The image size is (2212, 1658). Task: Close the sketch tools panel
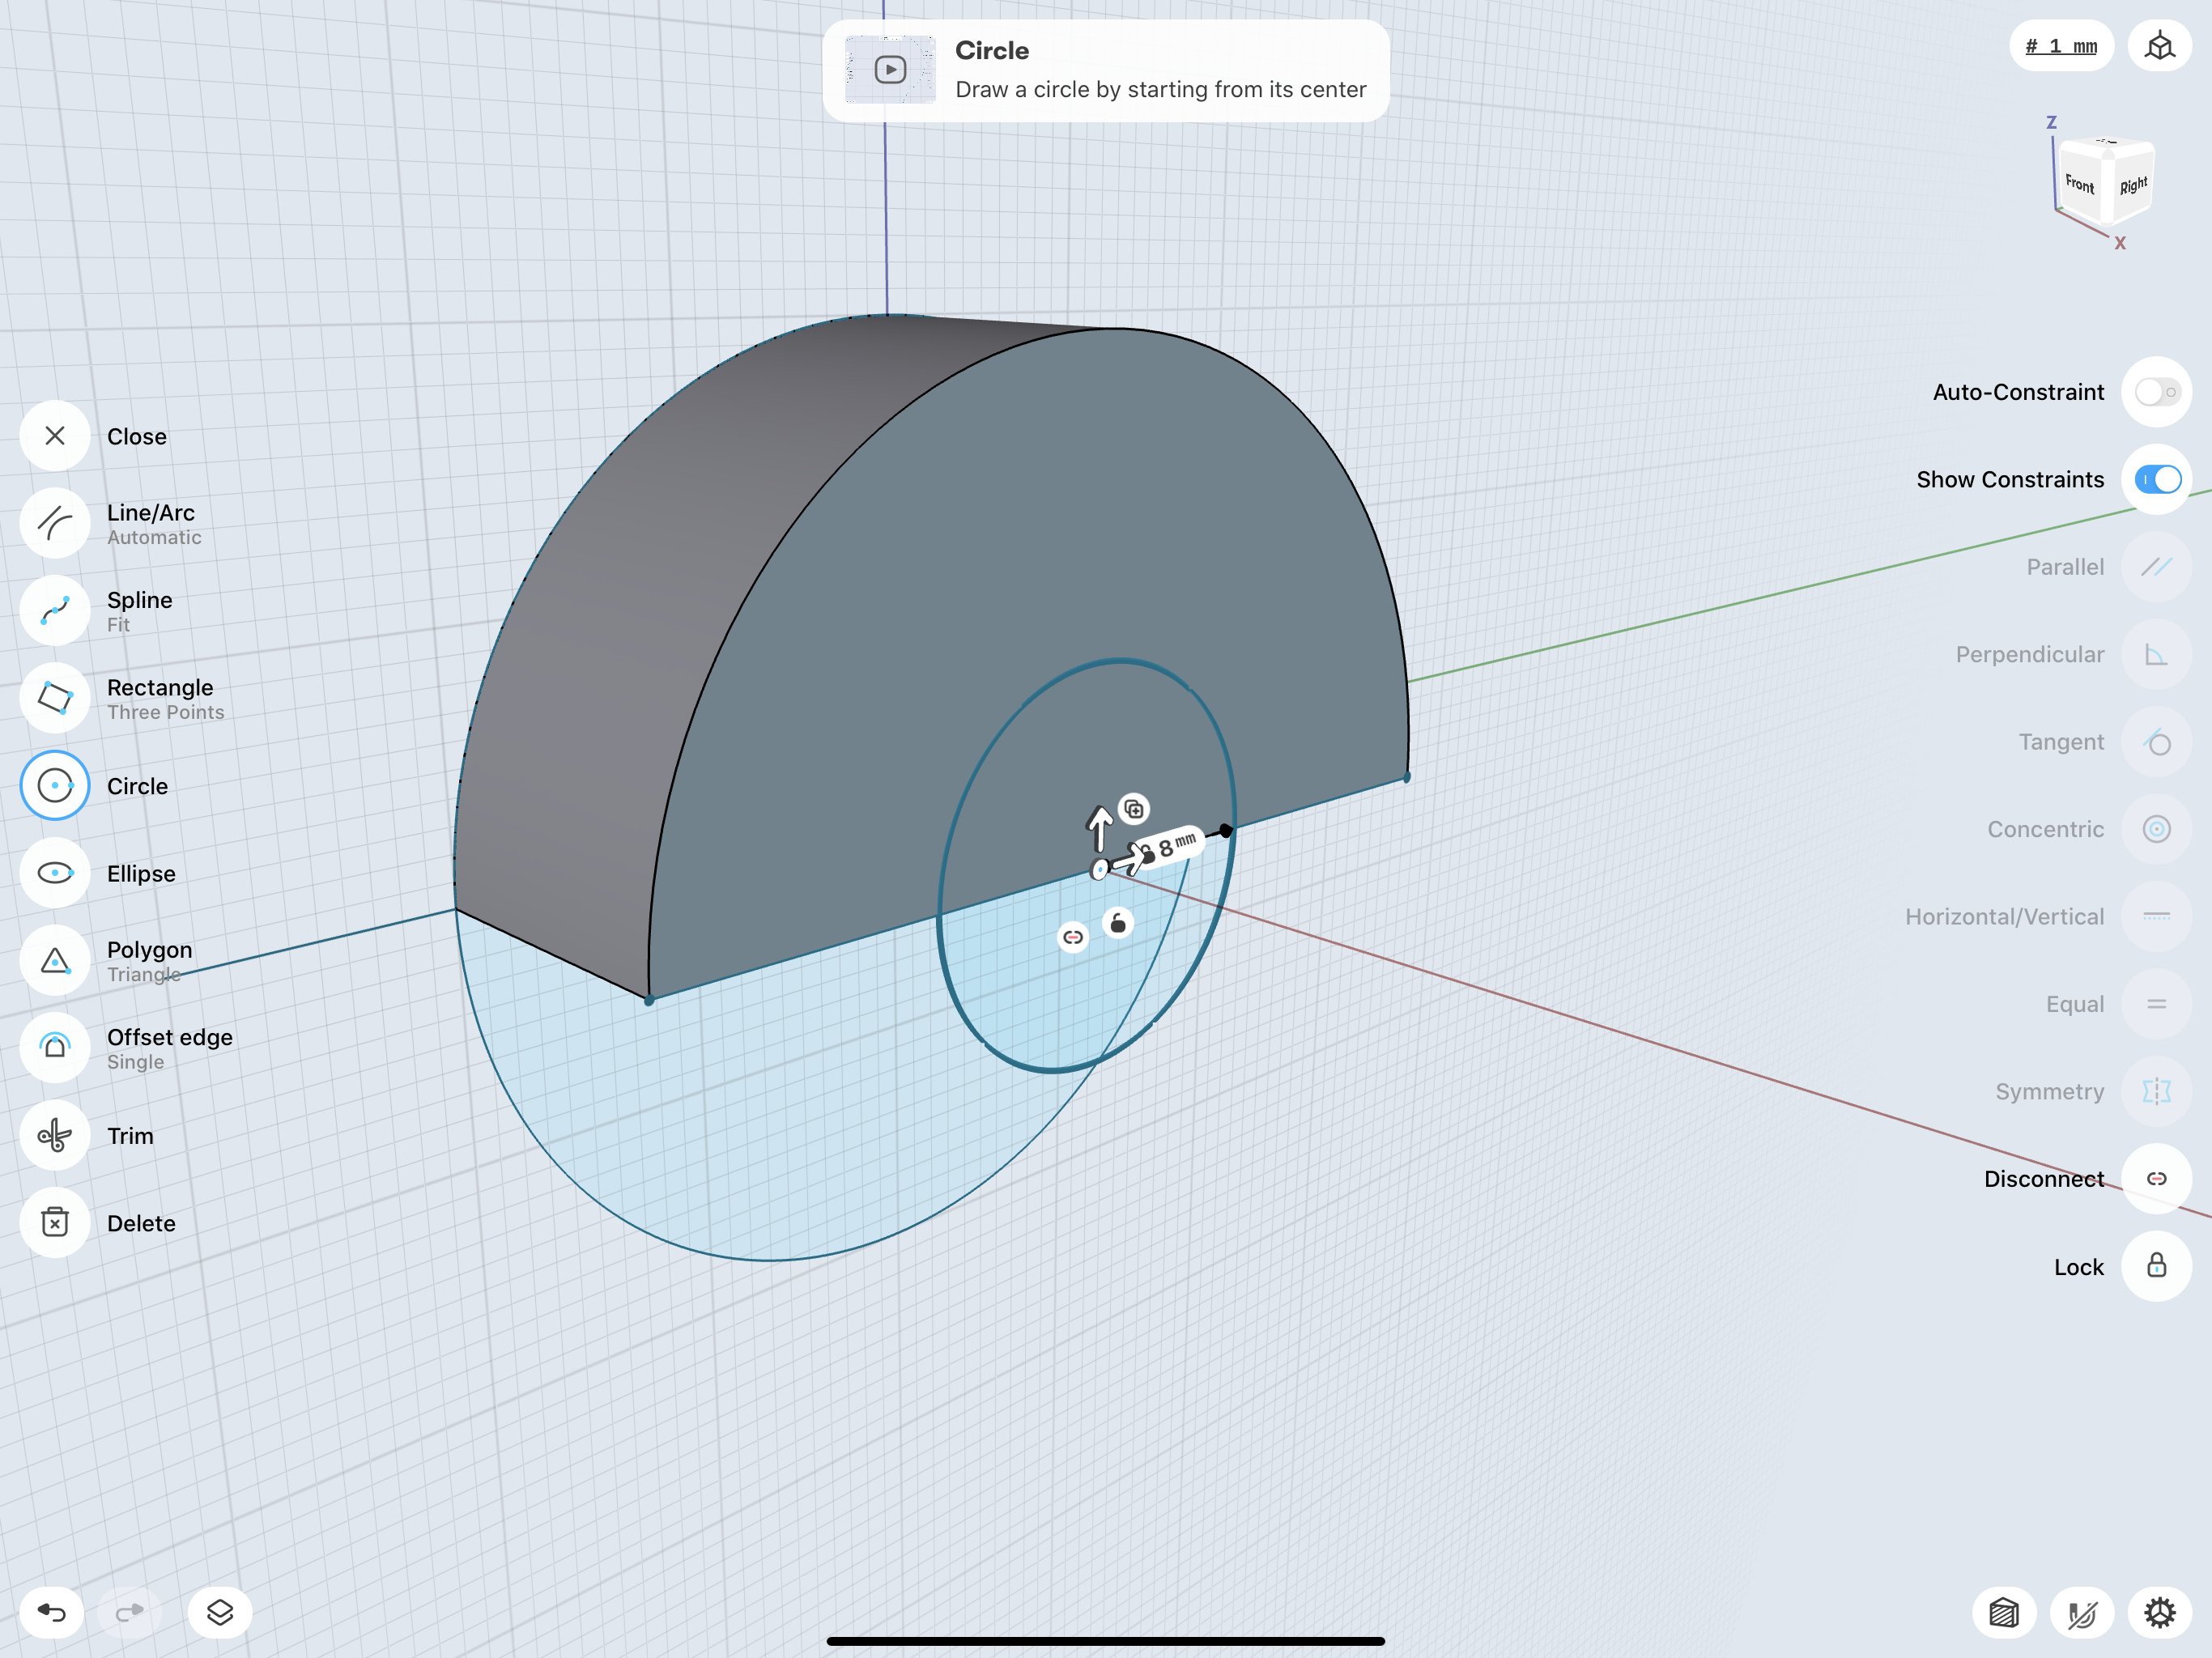click(55, 436)
